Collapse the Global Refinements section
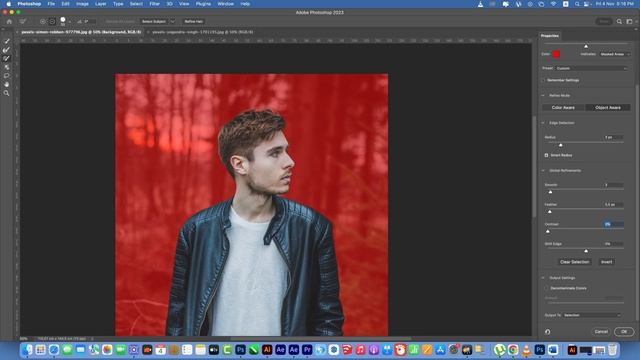Image resolution: width=640 pixels, height=360 pixels. point(543,171)
